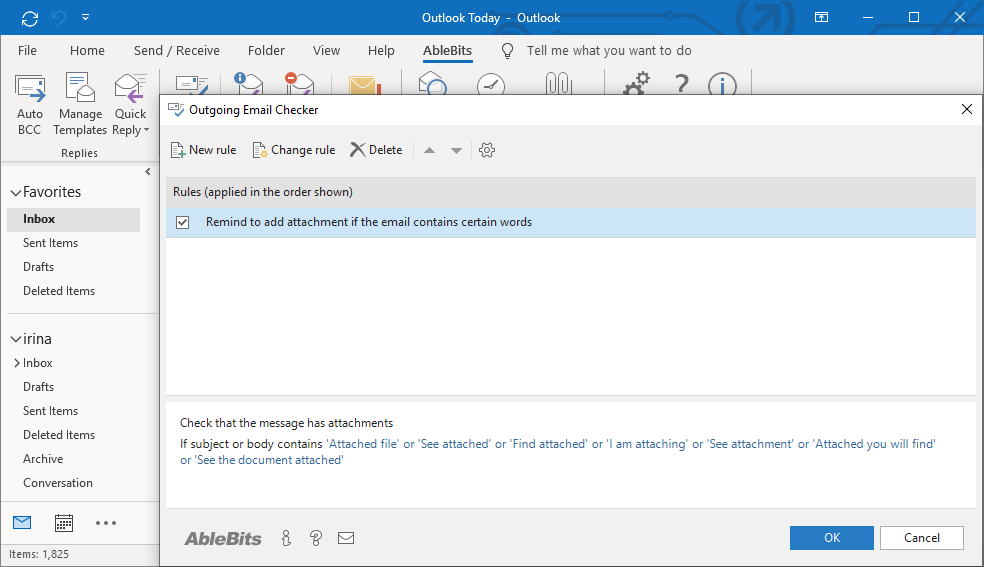Screen dimensions: 984x567
Task: Toggle the attachment reminder rule checkbox
Action: coord(183,222)
